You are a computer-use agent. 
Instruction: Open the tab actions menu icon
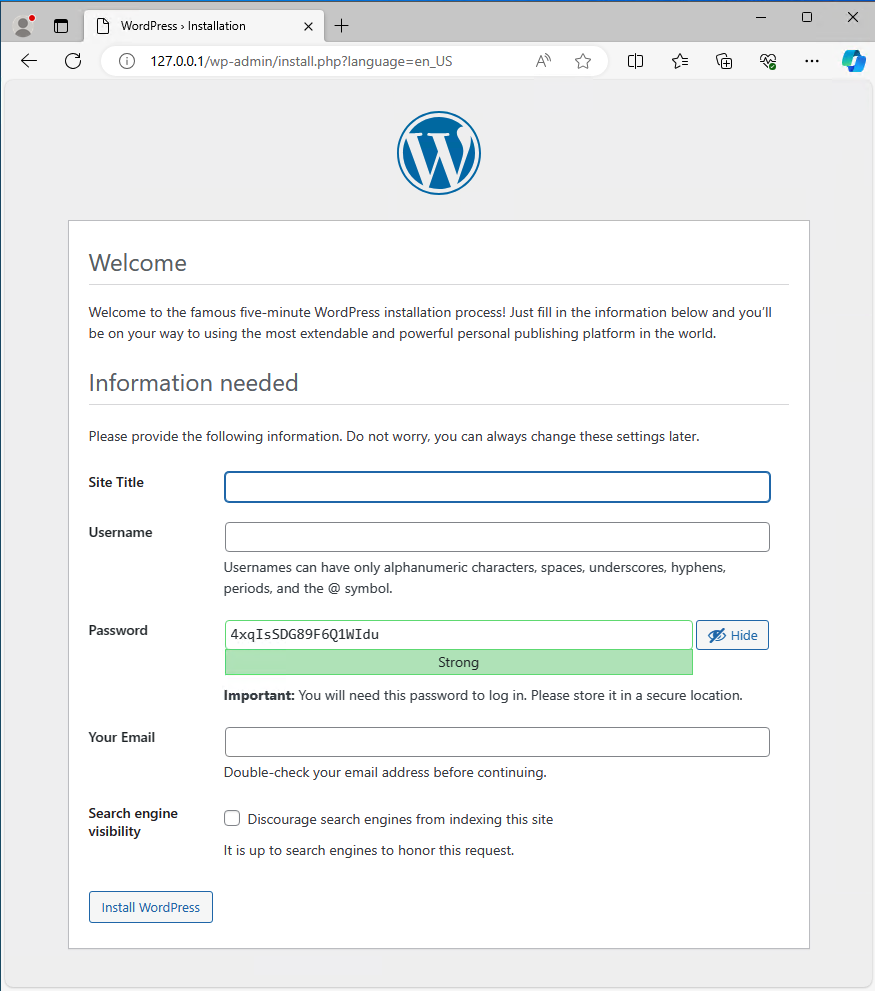click(61, 26)
